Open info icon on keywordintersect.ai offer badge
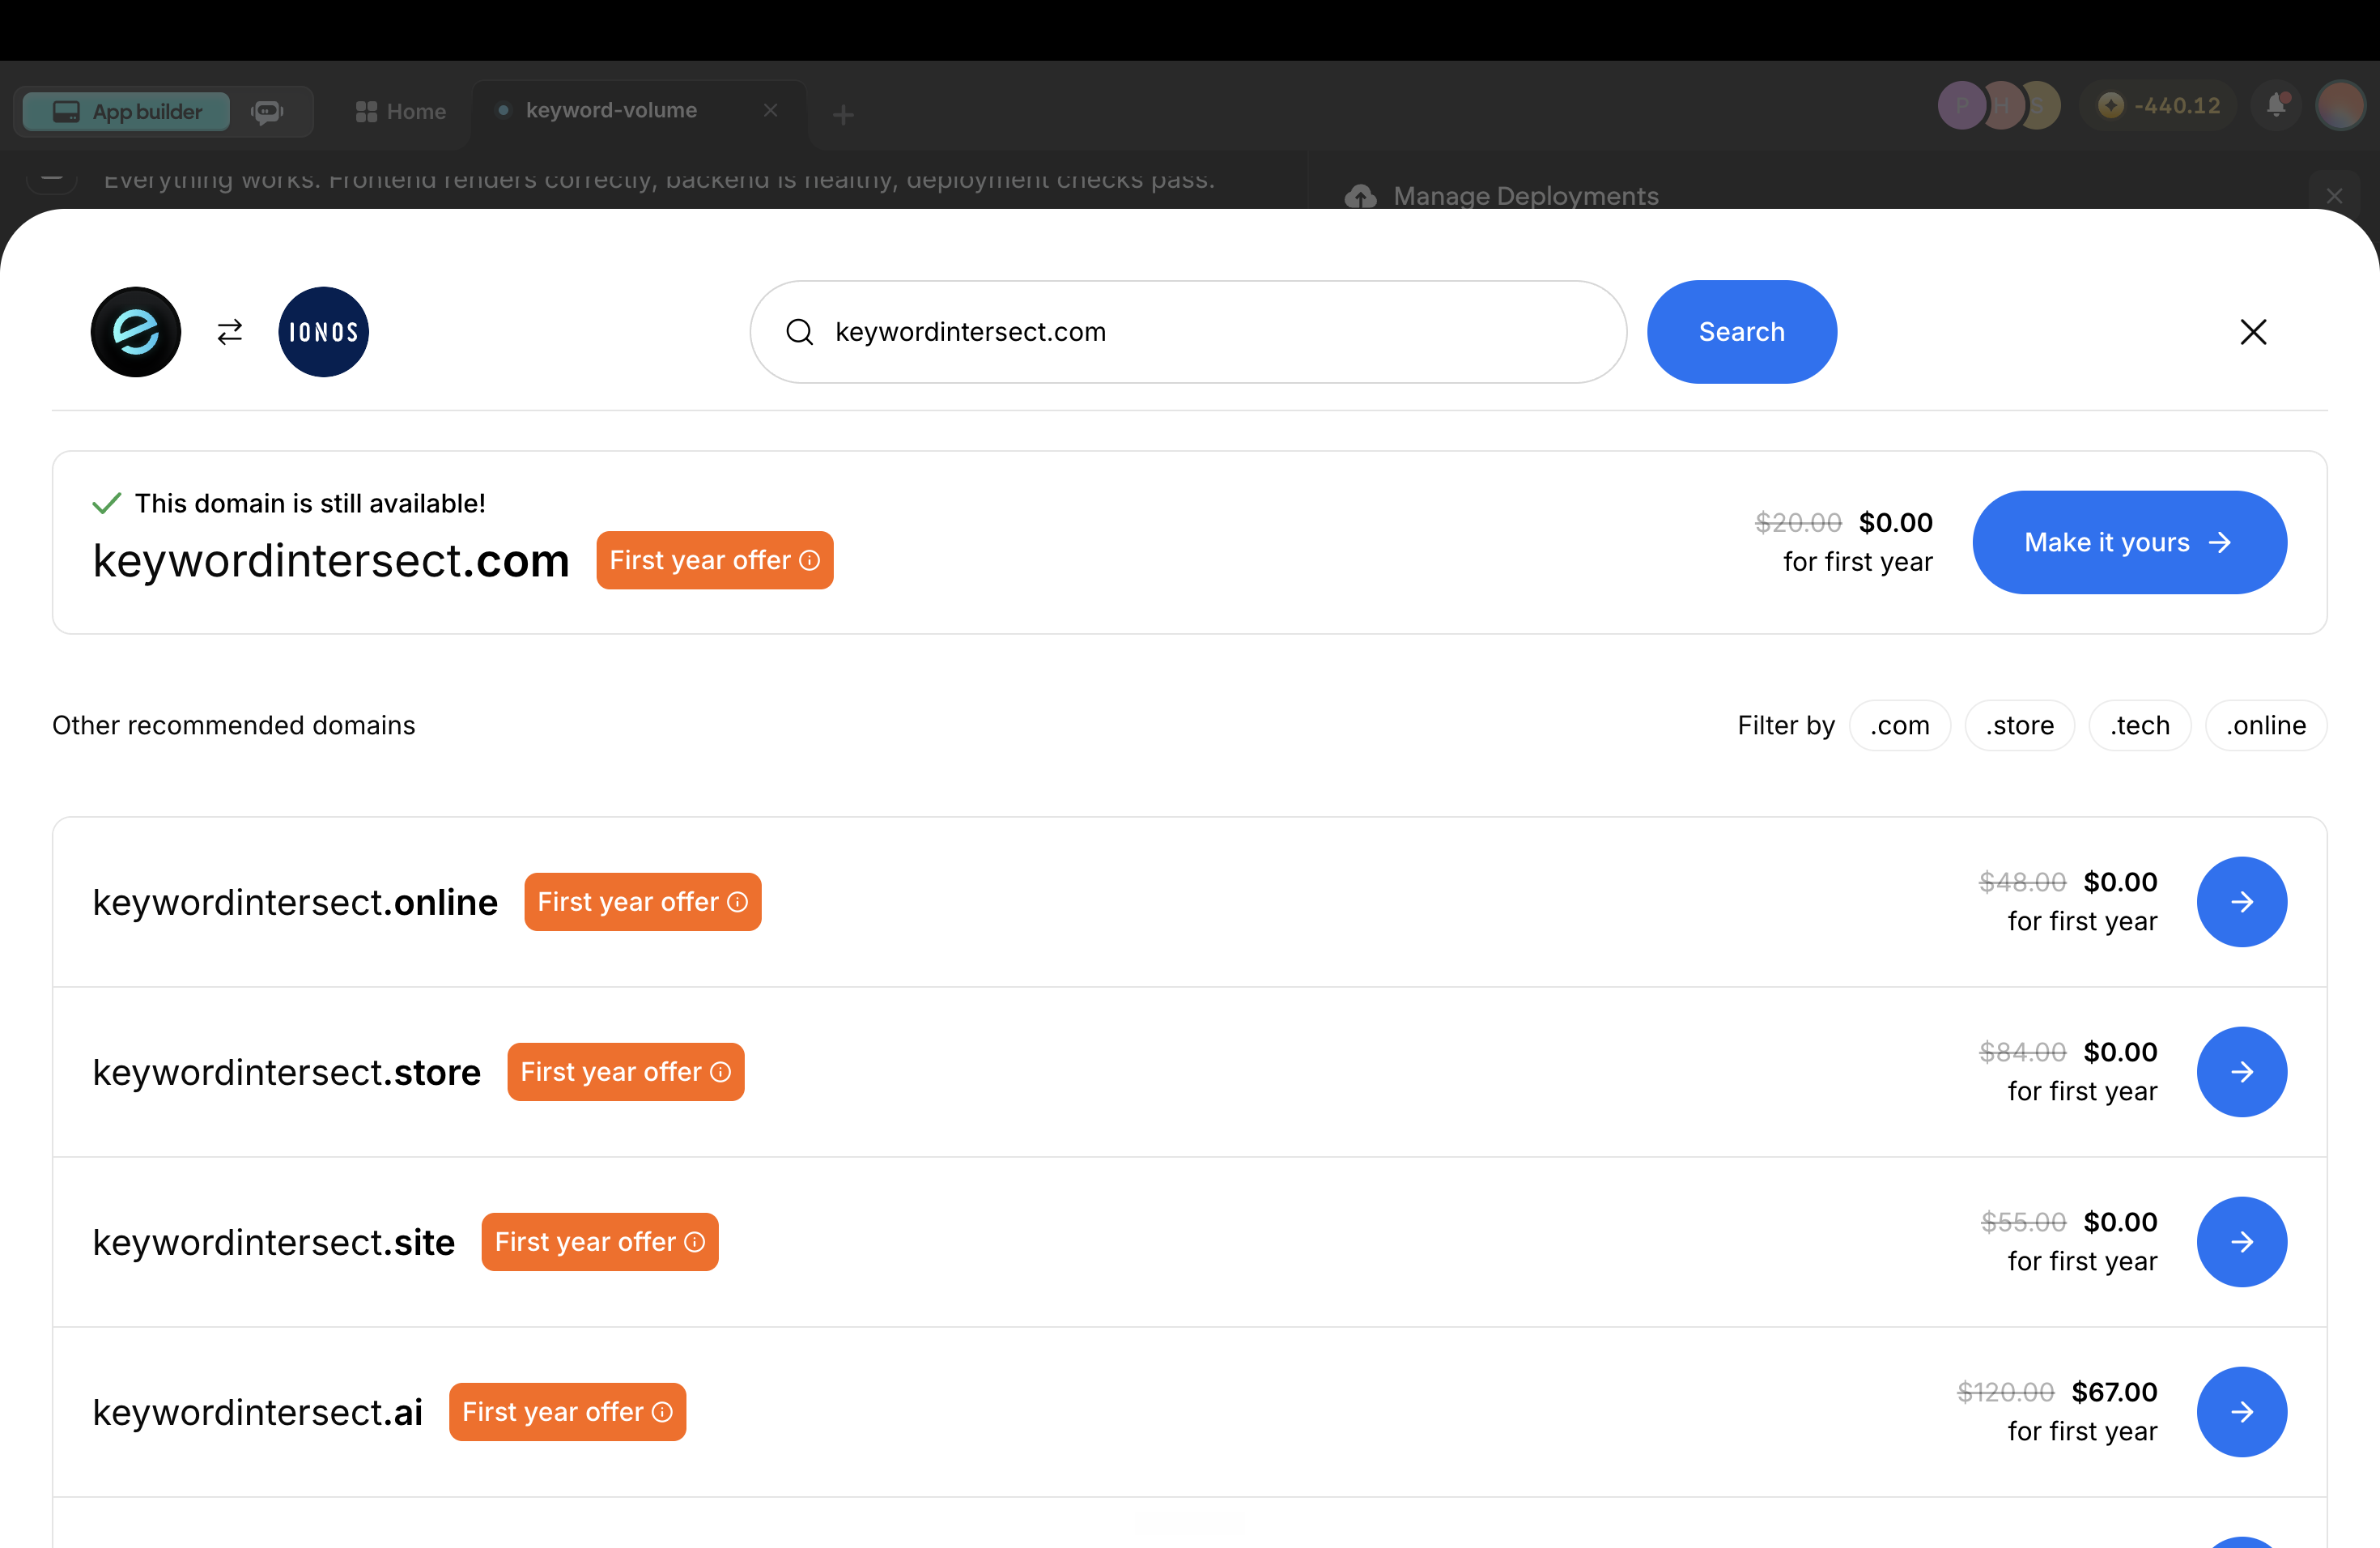 point(662,1412)
